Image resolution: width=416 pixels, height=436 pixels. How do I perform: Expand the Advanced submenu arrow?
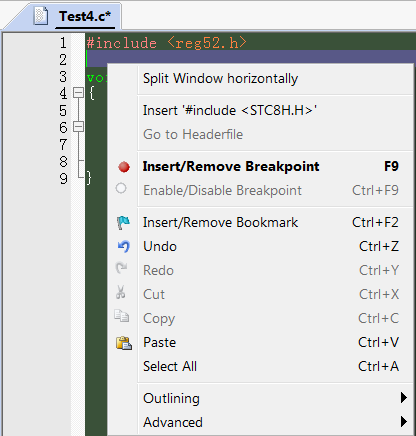pyautogui.click(x=404, y=422)
